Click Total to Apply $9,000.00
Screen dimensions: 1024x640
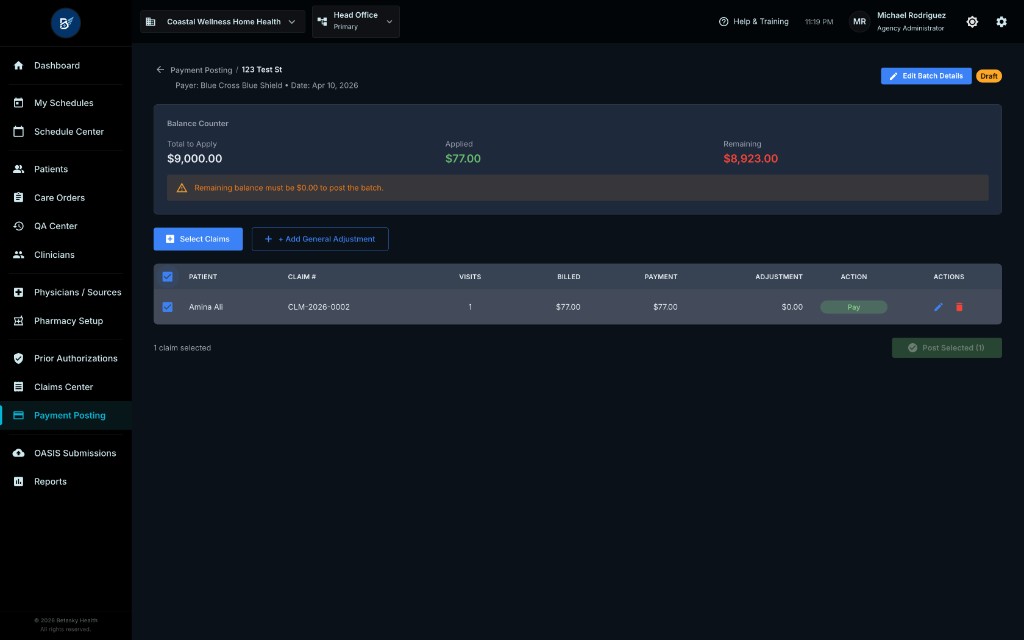195,159
